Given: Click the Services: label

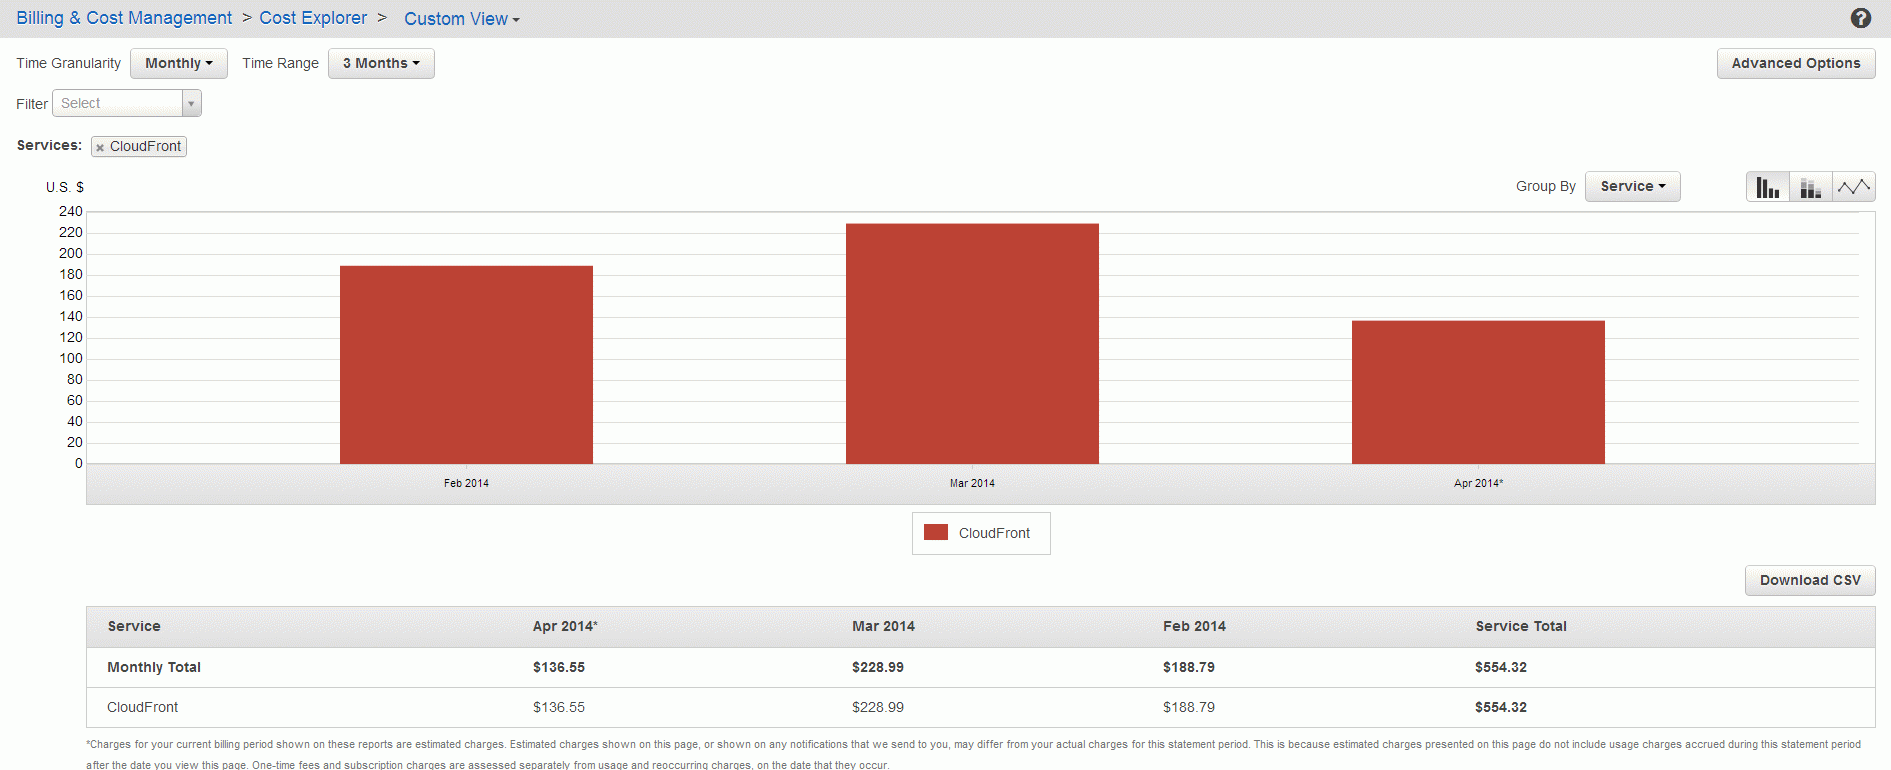Looking at the screenshot, I should tap(49, 145).
